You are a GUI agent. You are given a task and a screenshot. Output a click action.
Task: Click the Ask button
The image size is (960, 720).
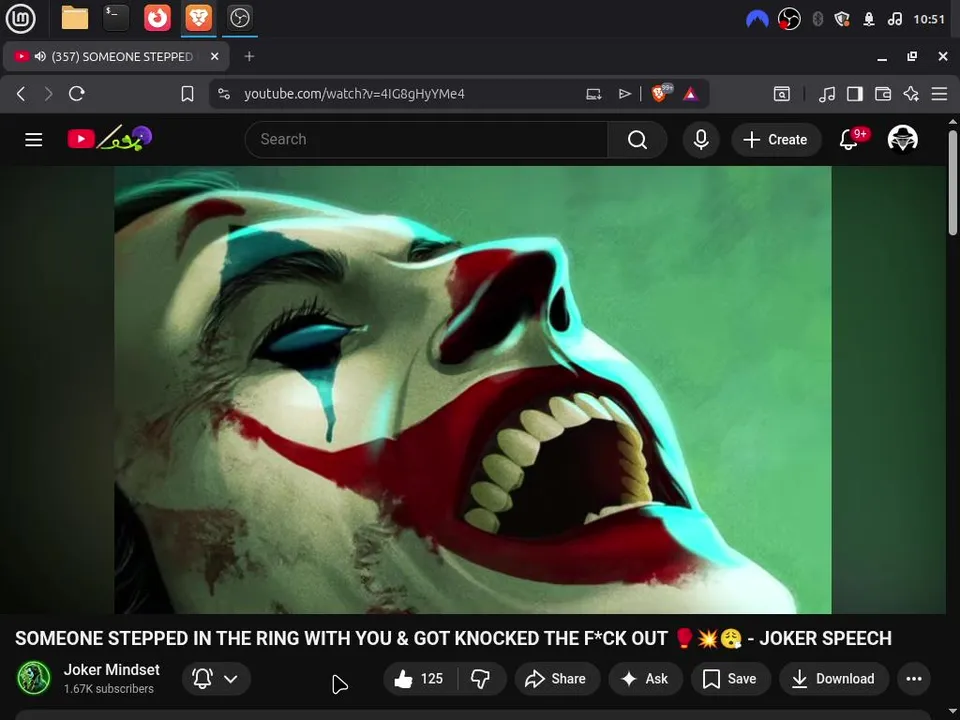[x=645, y=679]
